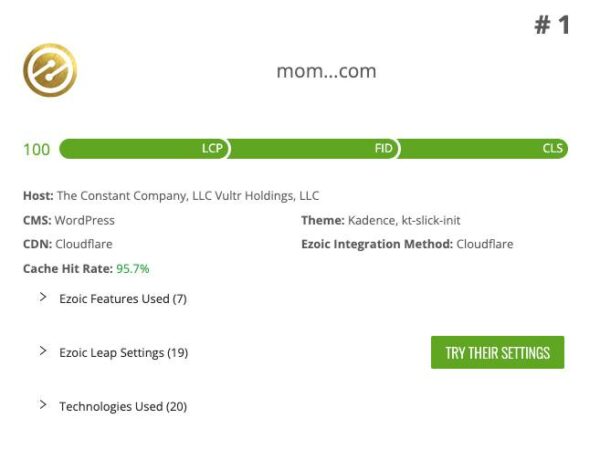600x450 pixels.
Task: Open the mom...com site title
Action: [x=325, y=71]
